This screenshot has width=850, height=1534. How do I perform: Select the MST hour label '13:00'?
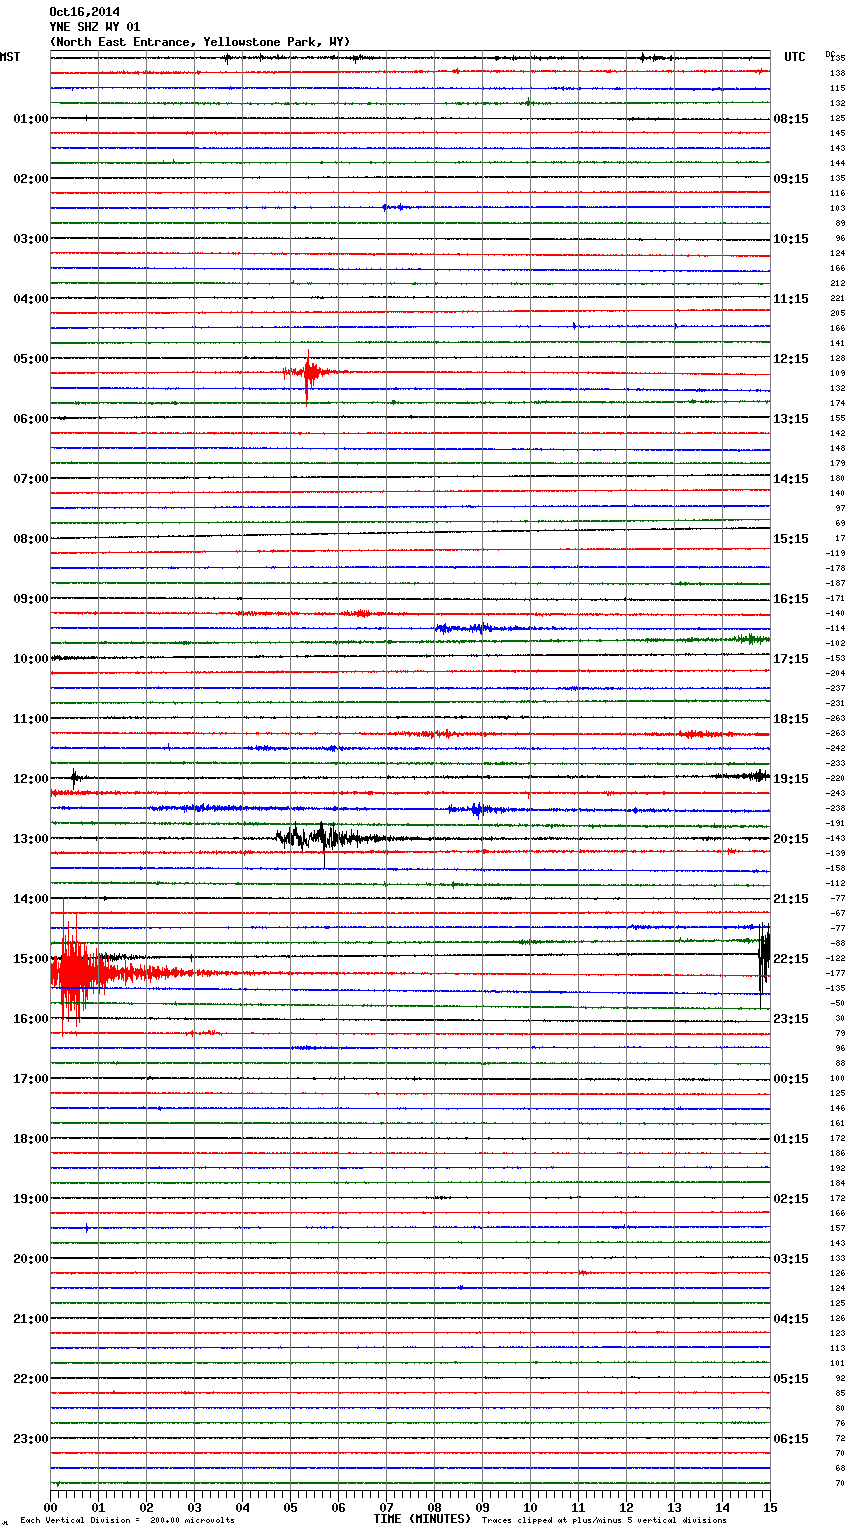pos(30,839)
